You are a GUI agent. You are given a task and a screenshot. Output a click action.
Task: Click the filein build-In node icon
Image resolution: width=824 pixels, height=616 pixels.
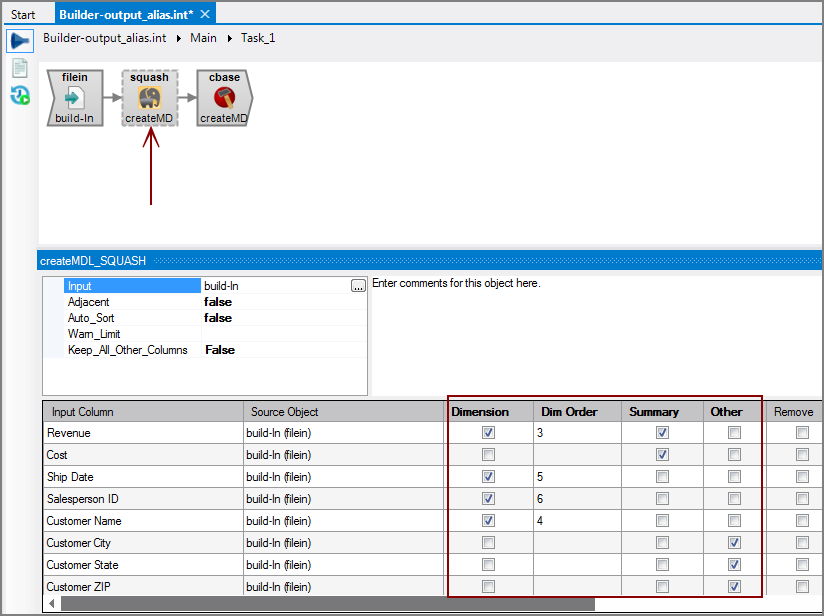click(73, 98)
